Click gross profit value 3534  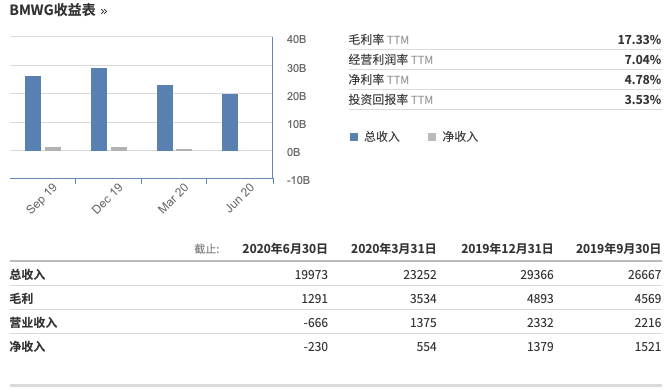click(x=423, y=299)
